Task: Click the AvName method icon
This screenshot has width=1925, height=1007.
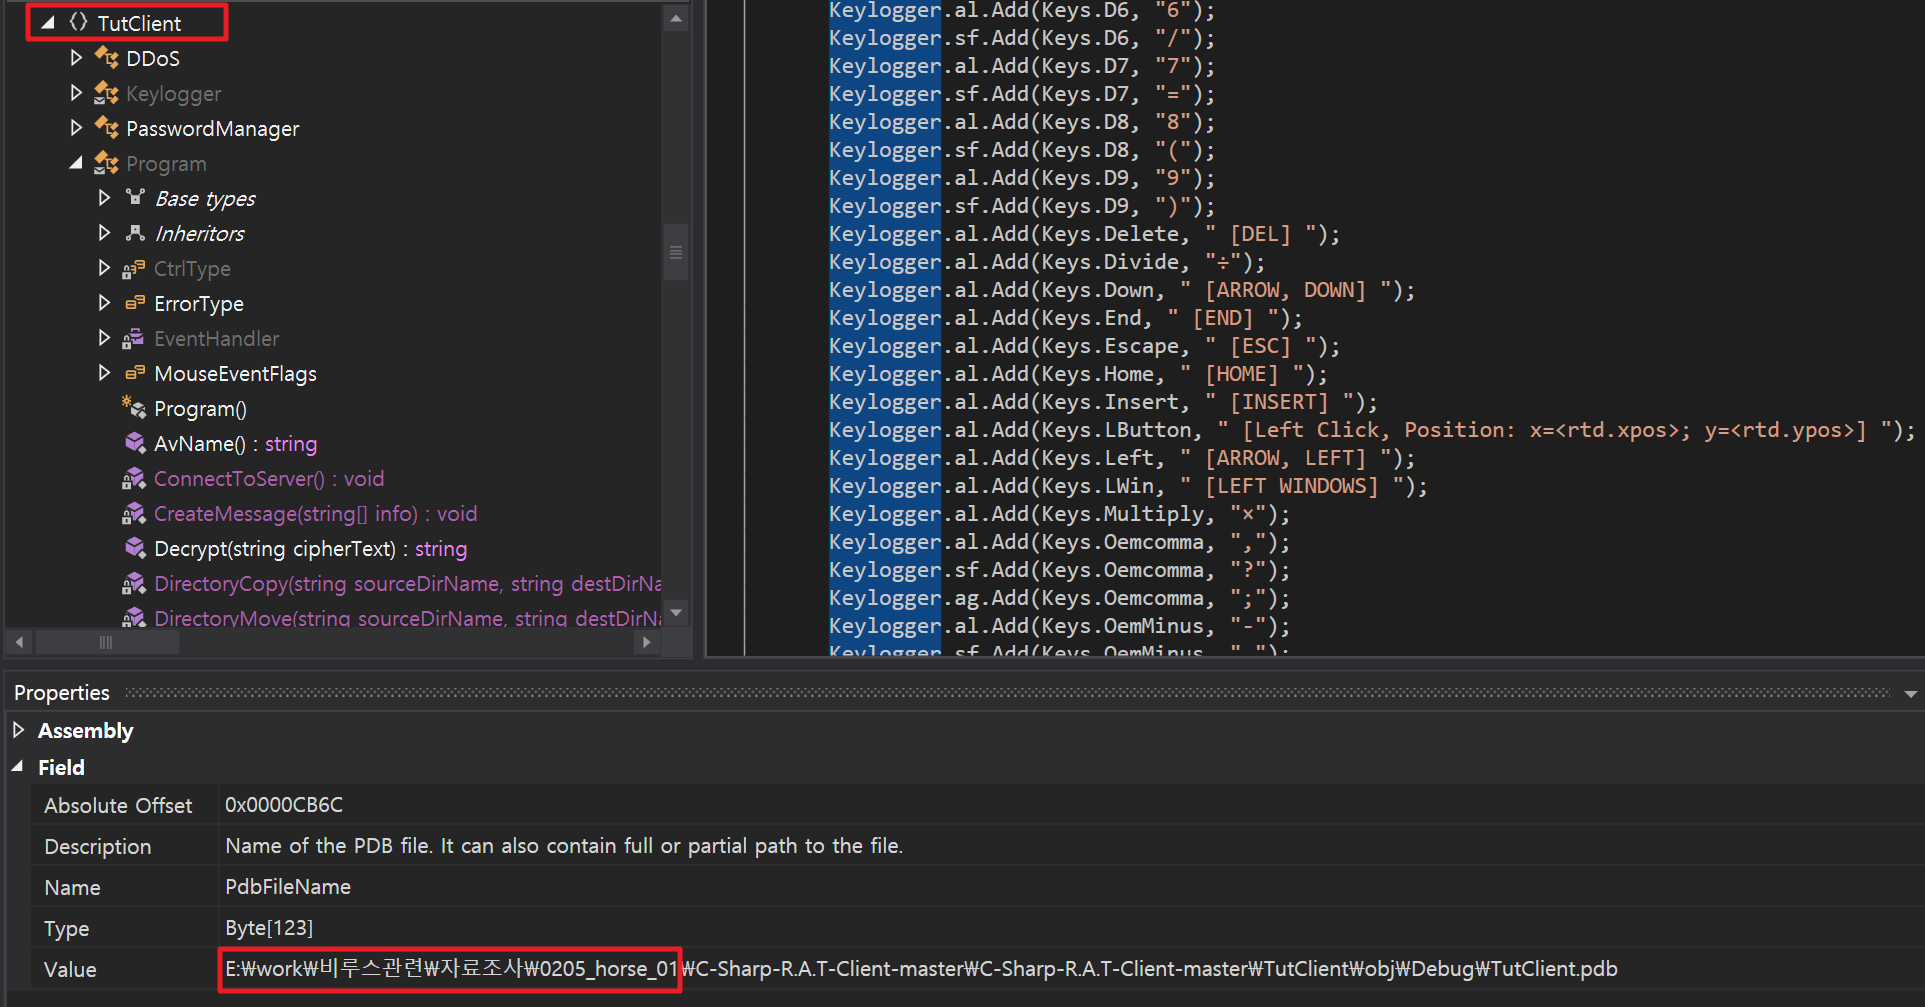Action: point(135,443)
